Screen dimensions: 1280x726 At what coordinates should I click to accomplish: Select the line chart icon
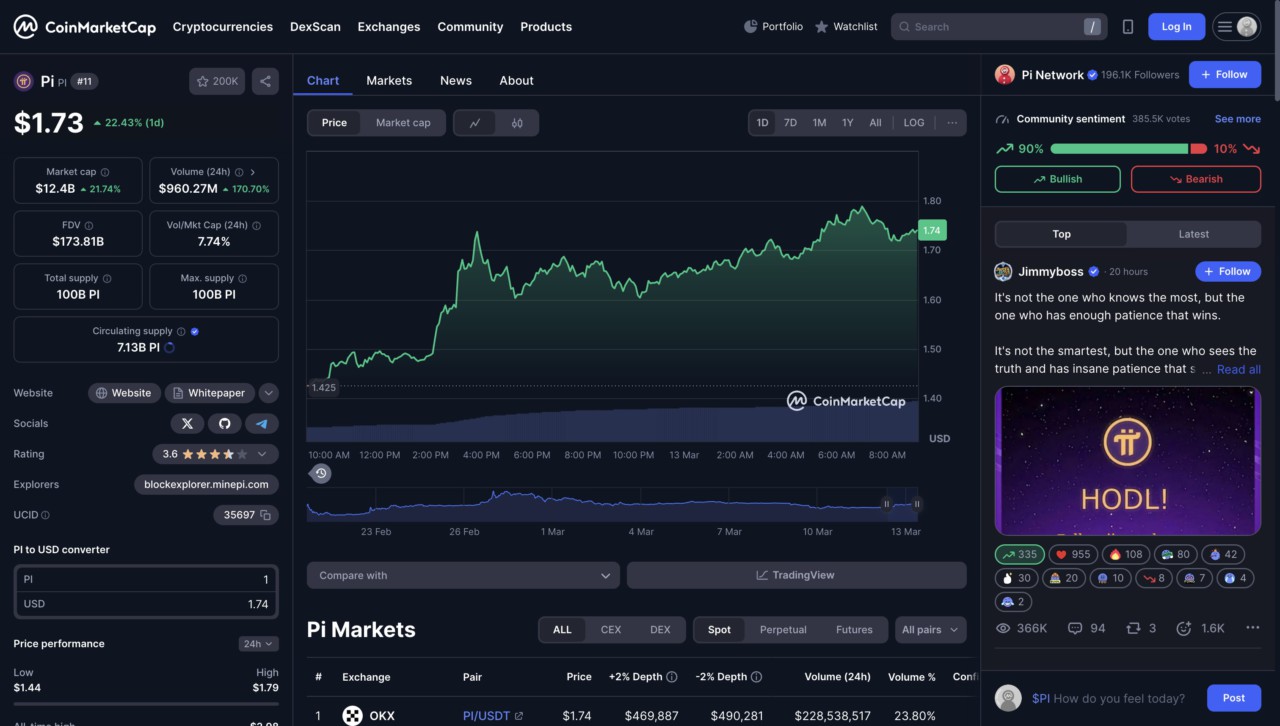pos(474,122)
